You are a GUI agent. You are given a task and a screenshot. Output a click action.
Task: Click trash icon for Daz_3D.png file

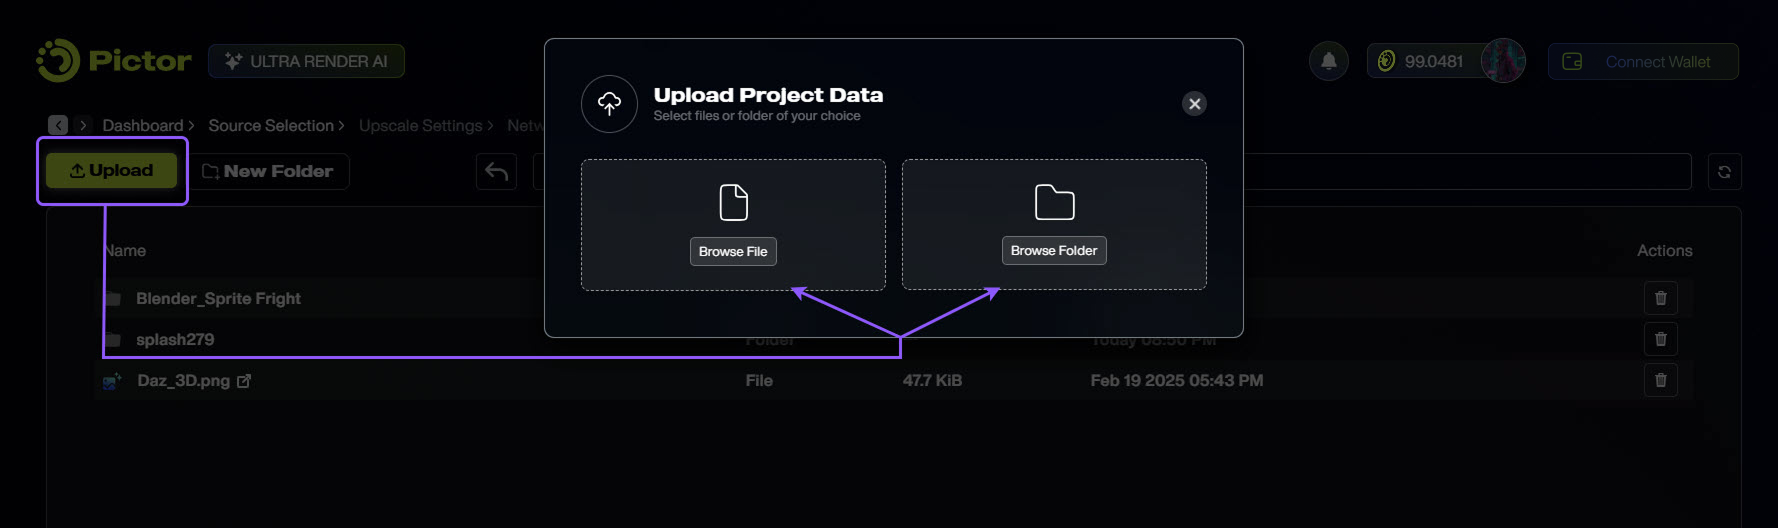coord(1660,380)
